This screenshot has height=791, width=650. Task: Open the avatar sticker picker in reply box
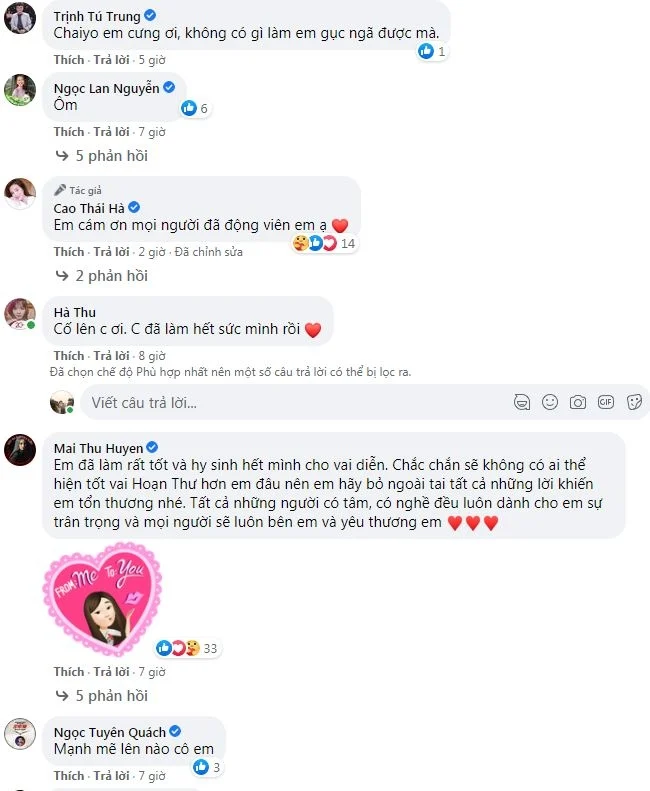point(521,402)
